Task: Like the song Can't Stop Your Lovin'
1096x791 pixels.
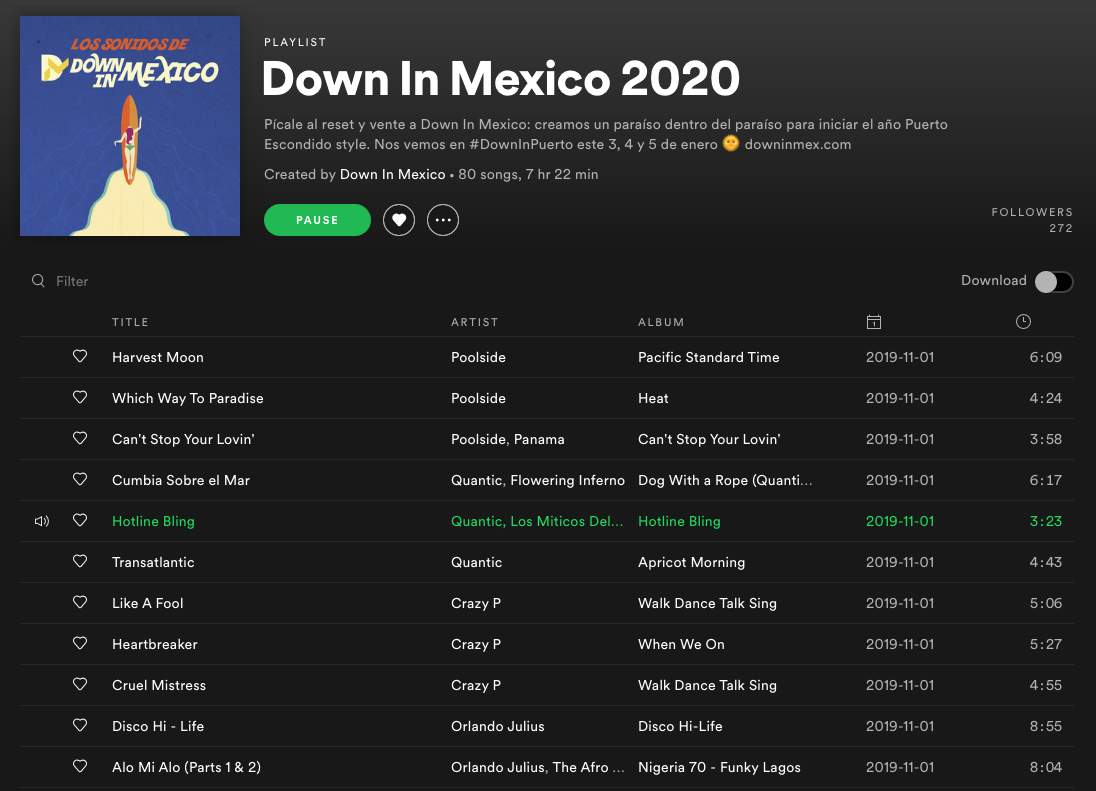Action: click(x=80, y=438)
